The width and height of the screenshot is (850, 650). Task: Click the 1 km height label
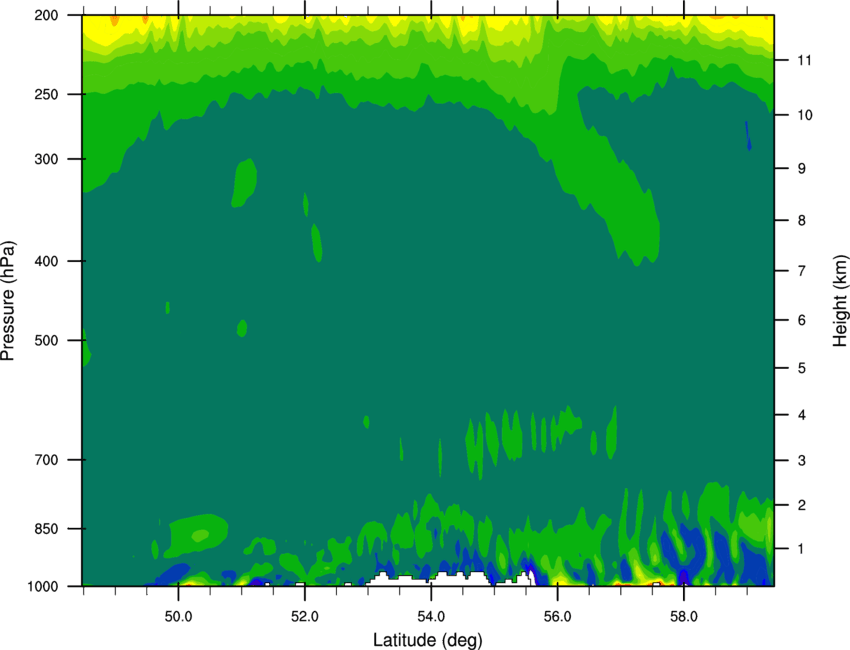801,549
